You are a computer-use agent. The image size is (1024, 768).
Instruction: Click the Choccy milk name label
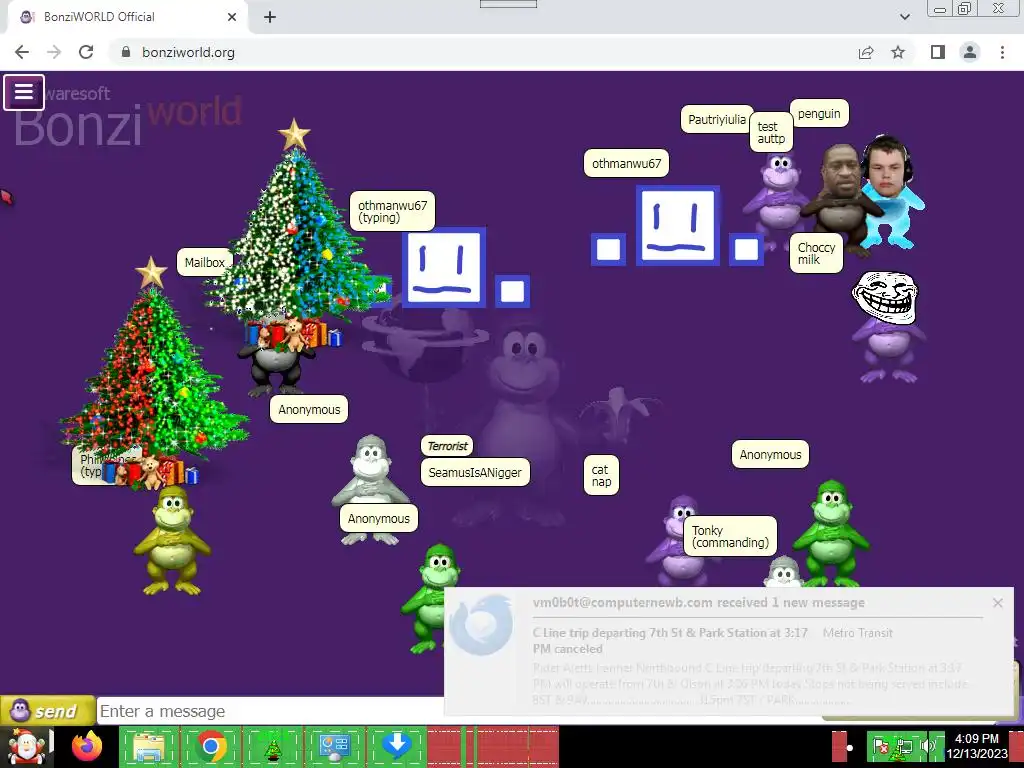[x=816, y=253]
